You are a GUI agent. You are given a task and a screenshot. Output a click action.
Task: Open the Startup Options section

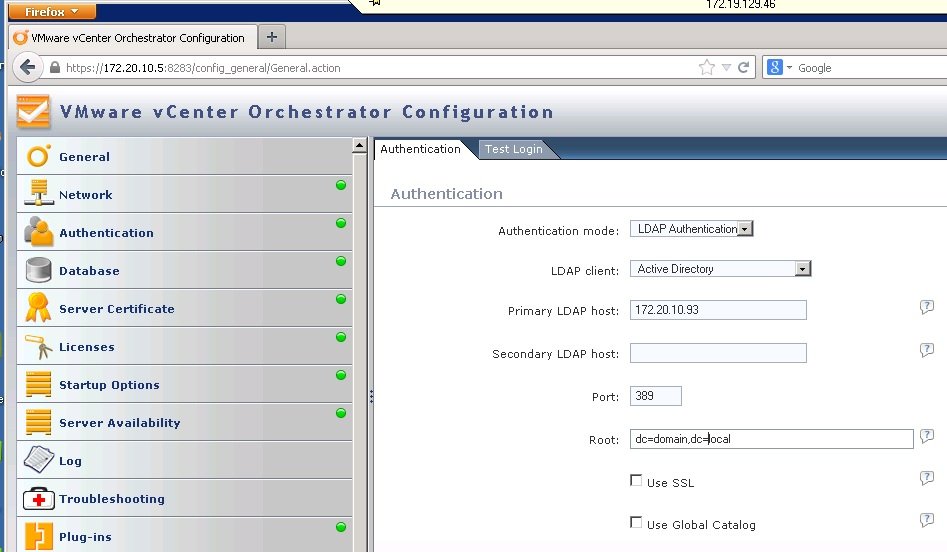(x=184, y=385)
